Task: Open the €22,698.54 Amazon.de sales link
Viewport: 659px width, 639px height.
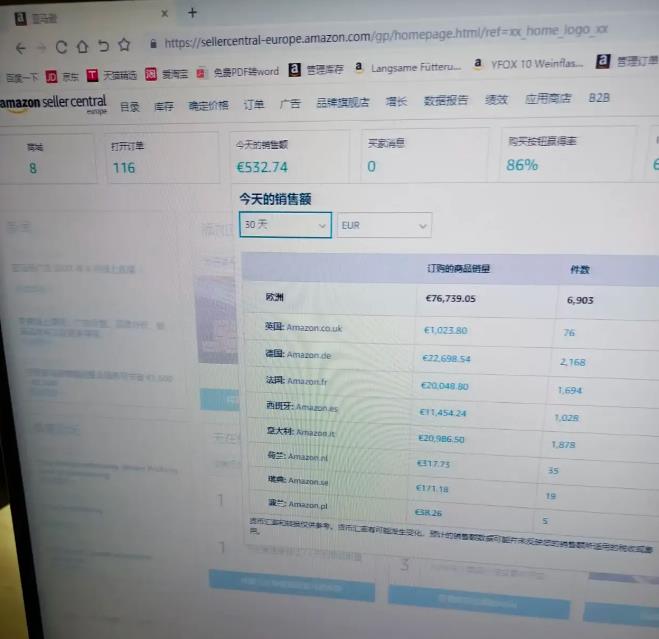Action: [446, 359]
